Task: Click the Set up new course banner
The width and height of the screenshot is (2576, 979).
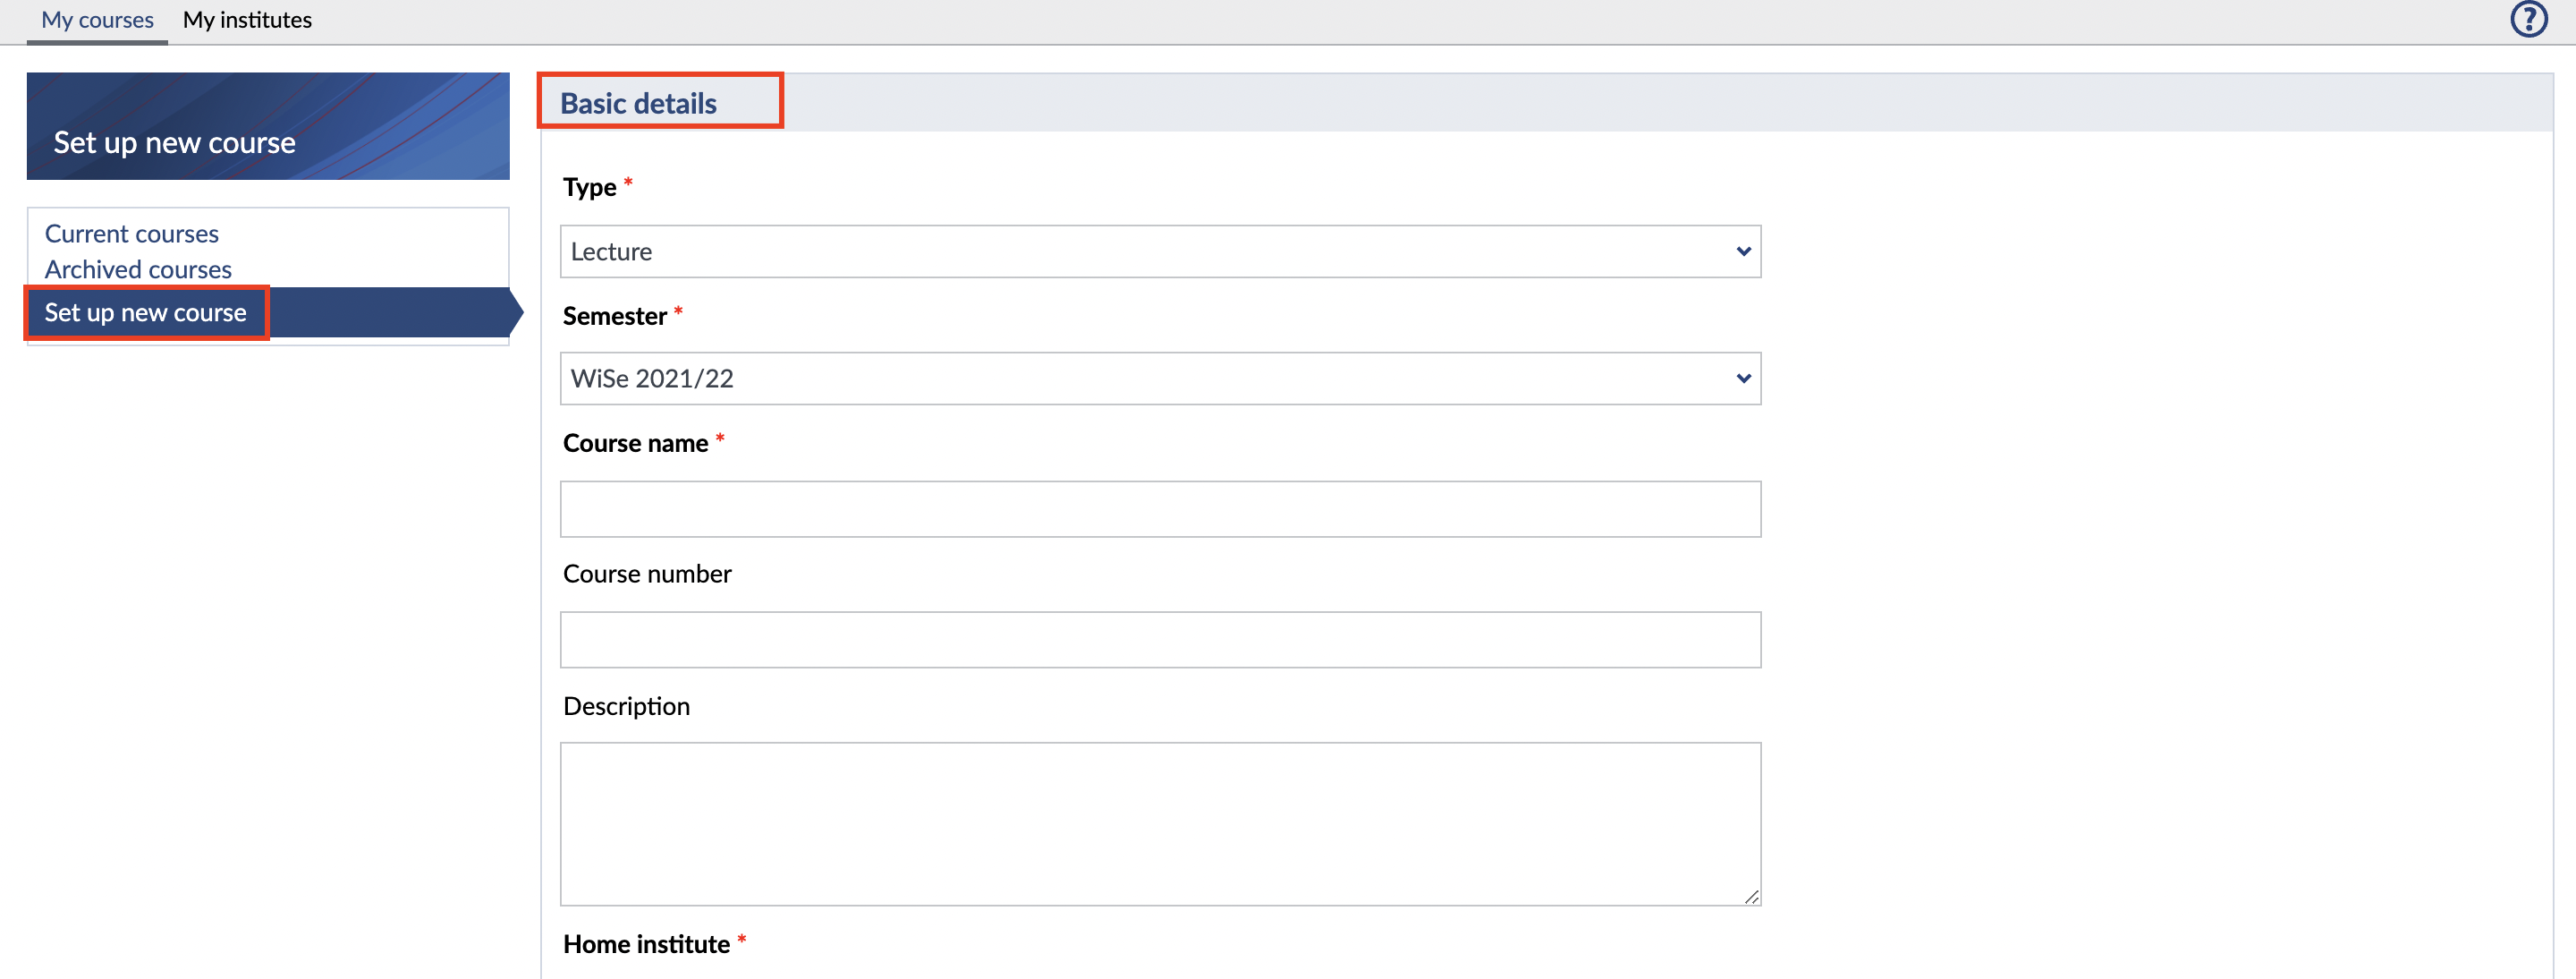Action: click(267, 127)
